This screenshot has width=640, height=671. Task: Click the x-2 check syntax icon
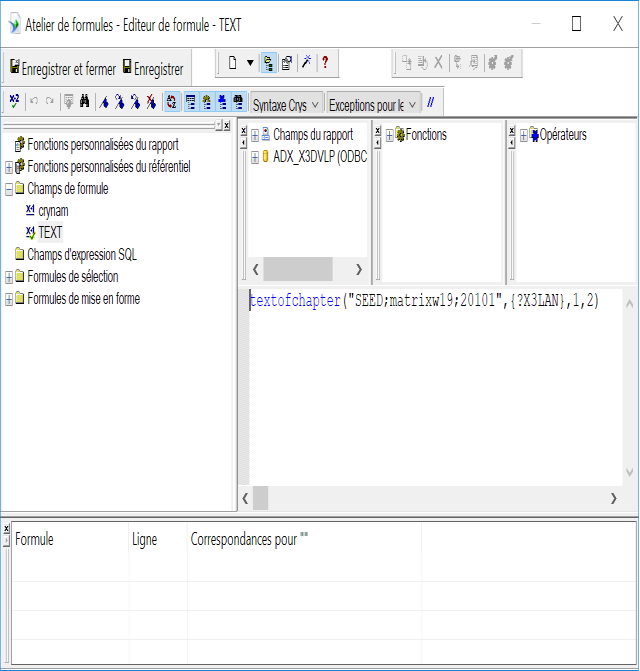pyautogui.click(x=14, y=101)
